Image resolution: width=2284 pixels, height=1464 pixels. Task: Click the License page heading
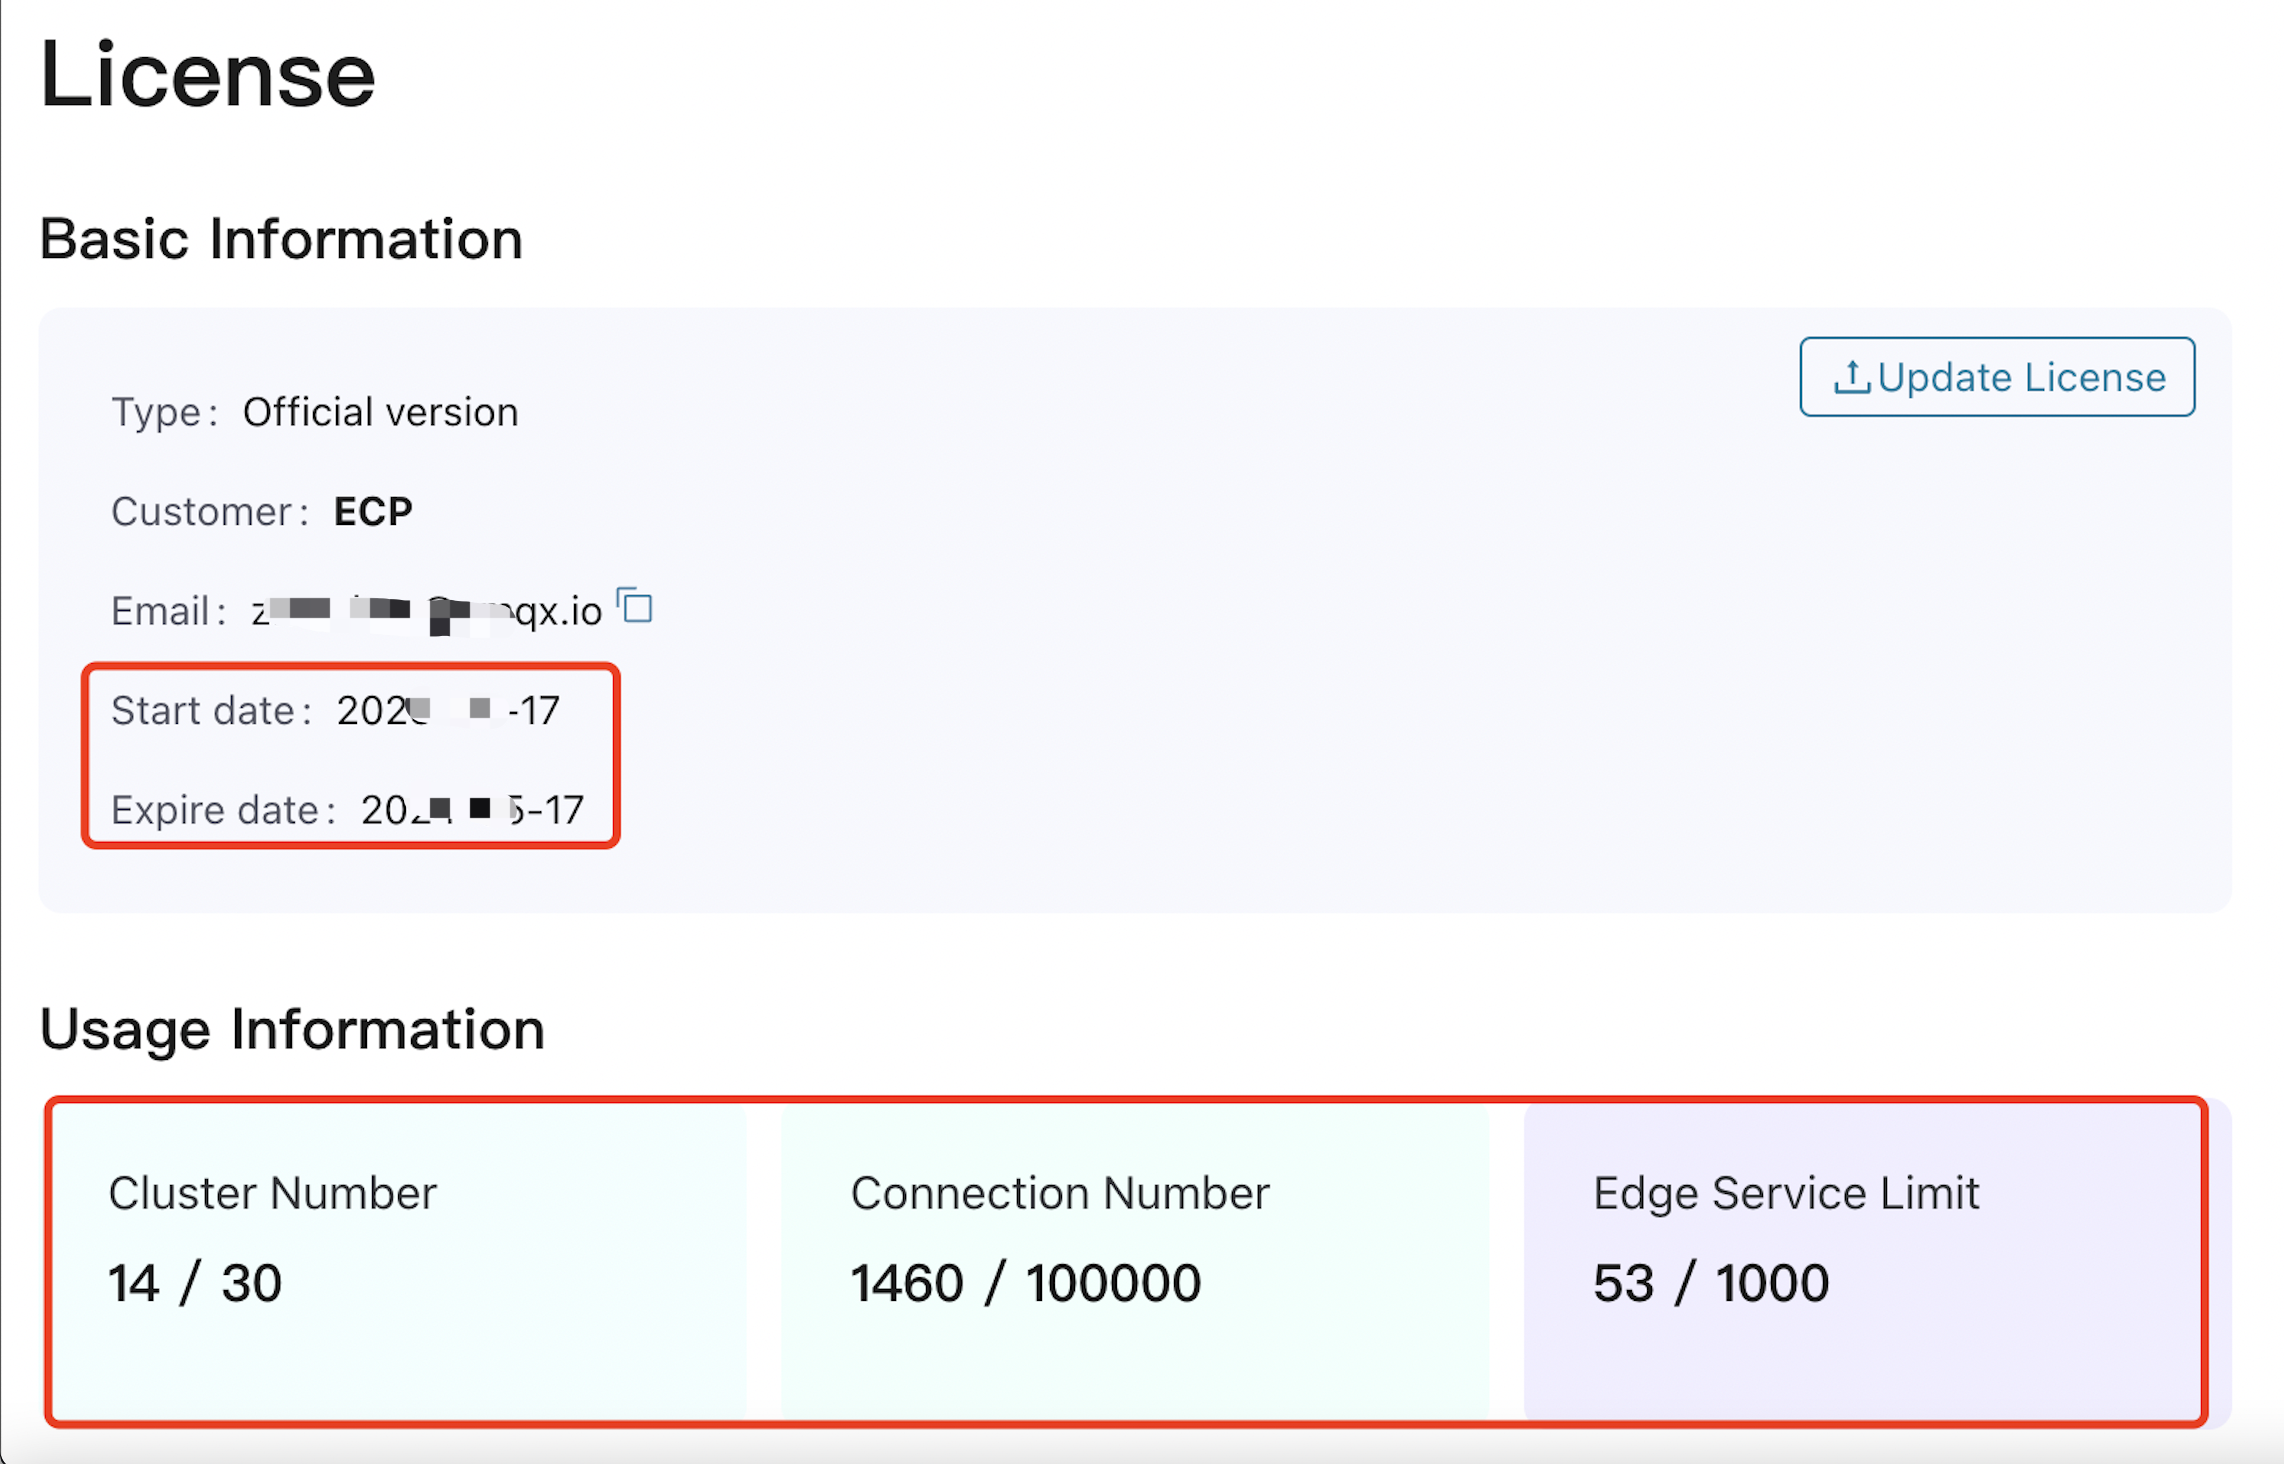207,75
